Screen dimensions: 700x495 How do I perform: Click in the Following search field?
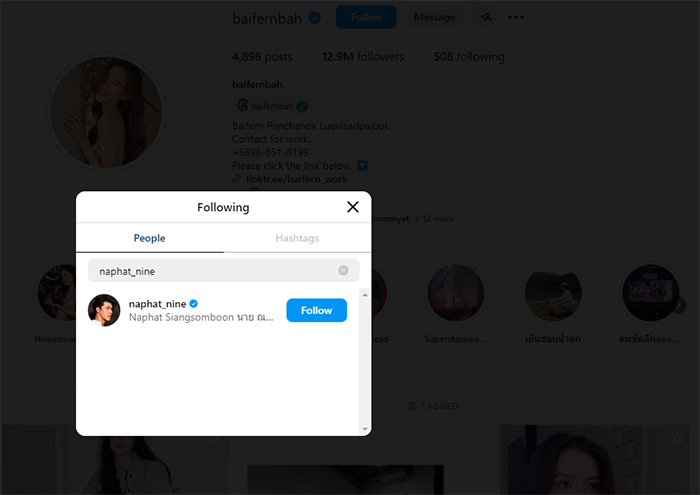[215, 270]
